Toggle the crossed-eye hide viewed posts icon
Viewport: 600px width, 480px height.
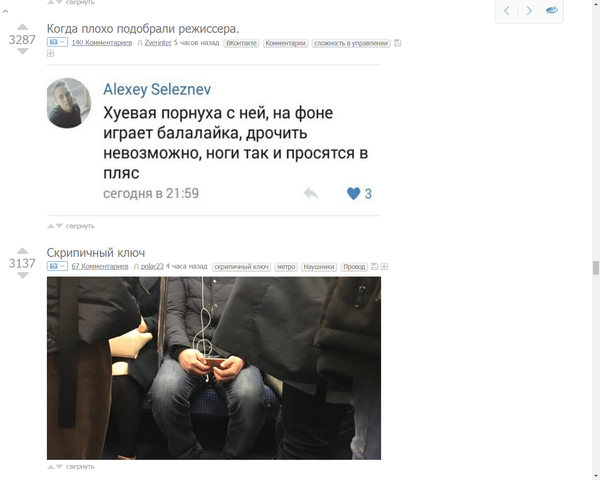click(x=551, y=10)
